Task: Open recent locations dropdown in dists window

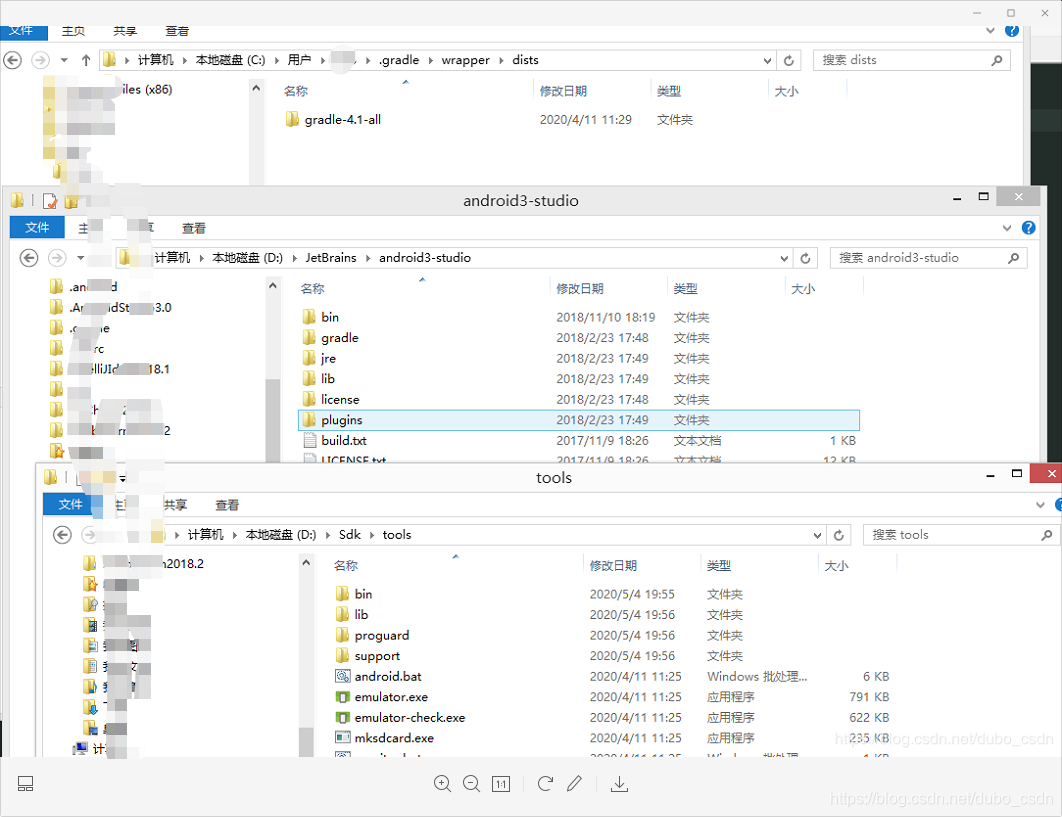Action: pyautogui.click(x=64, y=60)
